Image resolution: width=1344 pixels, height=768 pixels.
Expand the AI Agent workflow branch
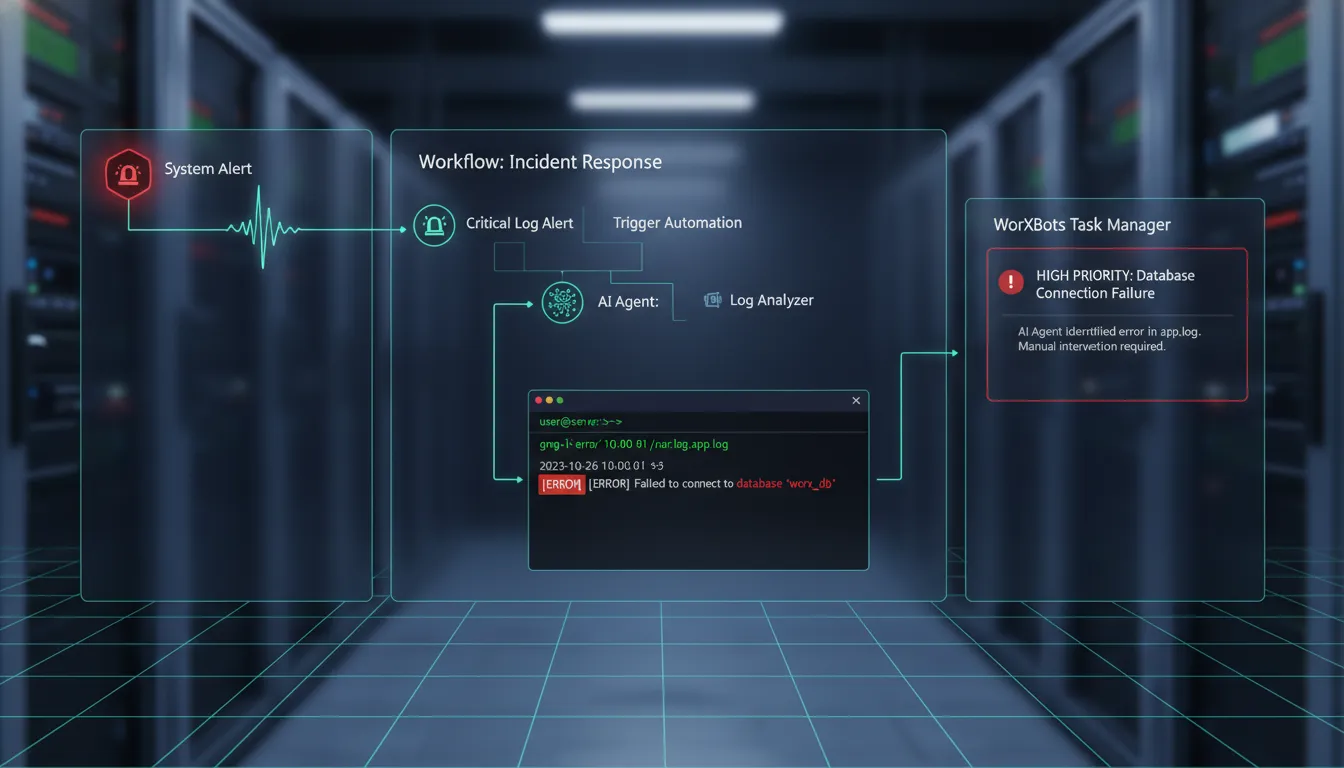[628, 301]
